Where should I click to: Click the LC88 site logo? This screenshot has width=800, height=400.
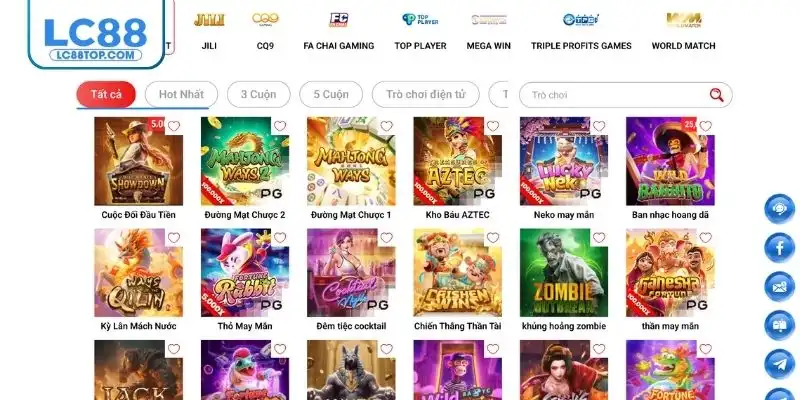(96, 33)
